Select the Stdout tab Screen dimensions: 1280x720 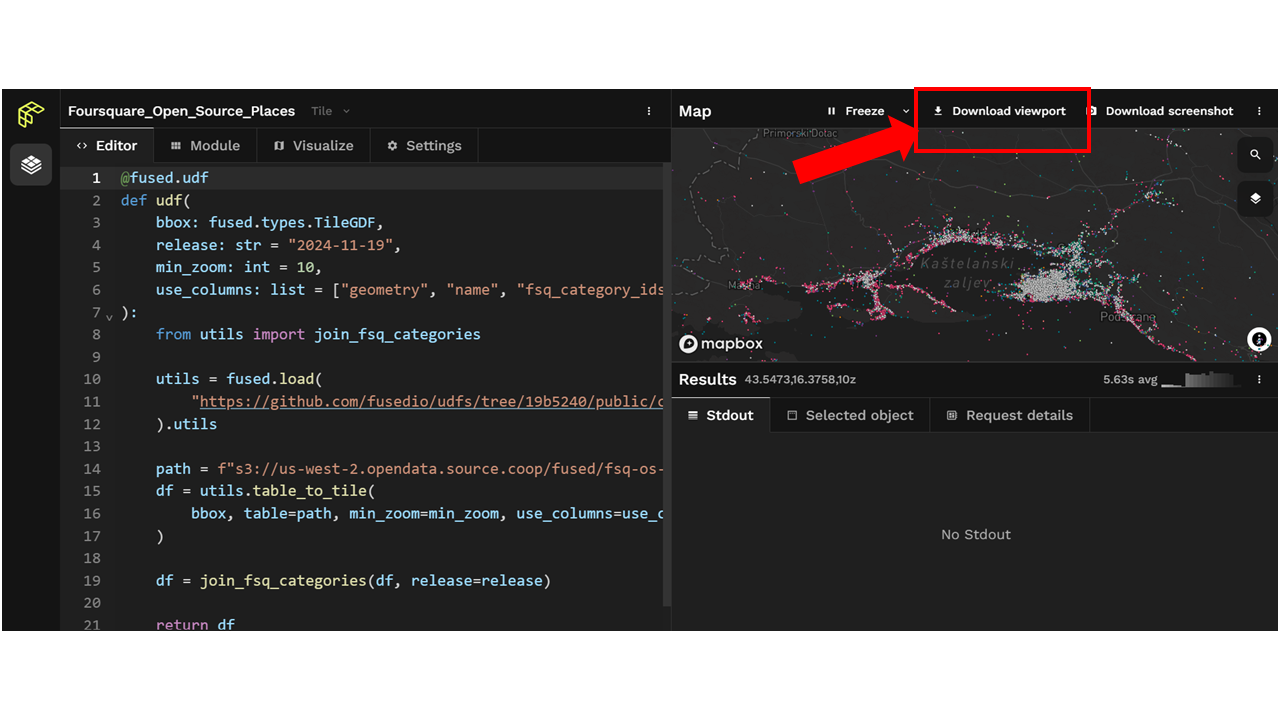[x=721, y=416]
